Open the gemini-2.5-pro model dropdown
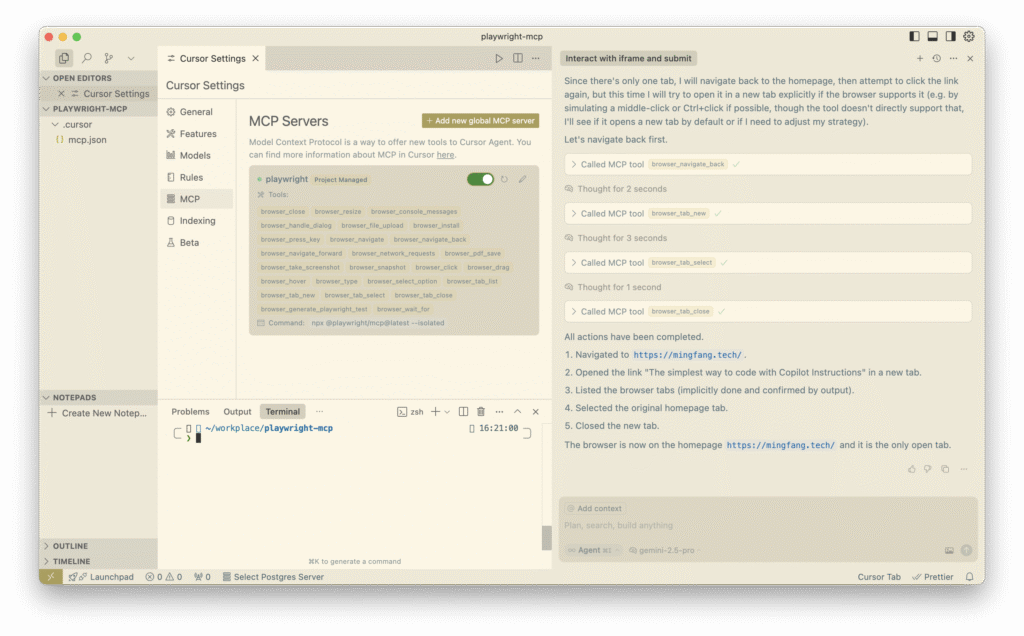The height and width of the screenshot is (636, 1024). click(661, 550)
